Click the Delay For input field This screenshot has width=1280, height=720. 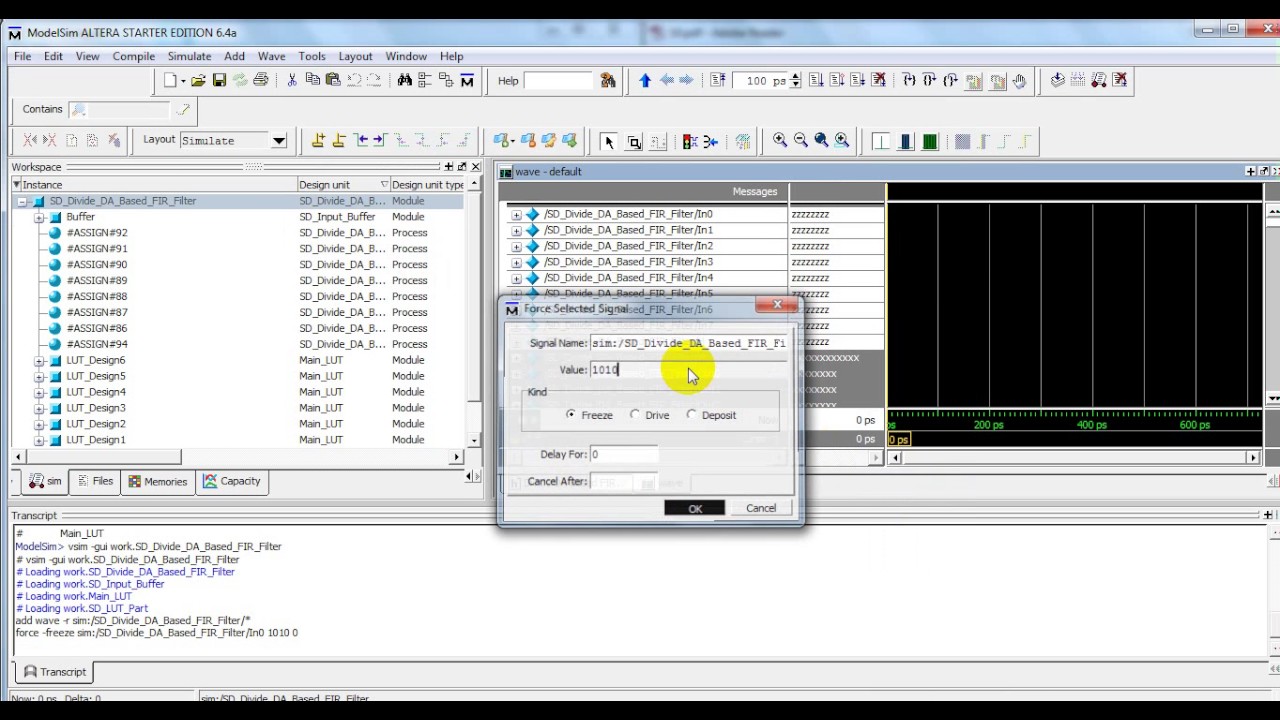tap(624, 455)
